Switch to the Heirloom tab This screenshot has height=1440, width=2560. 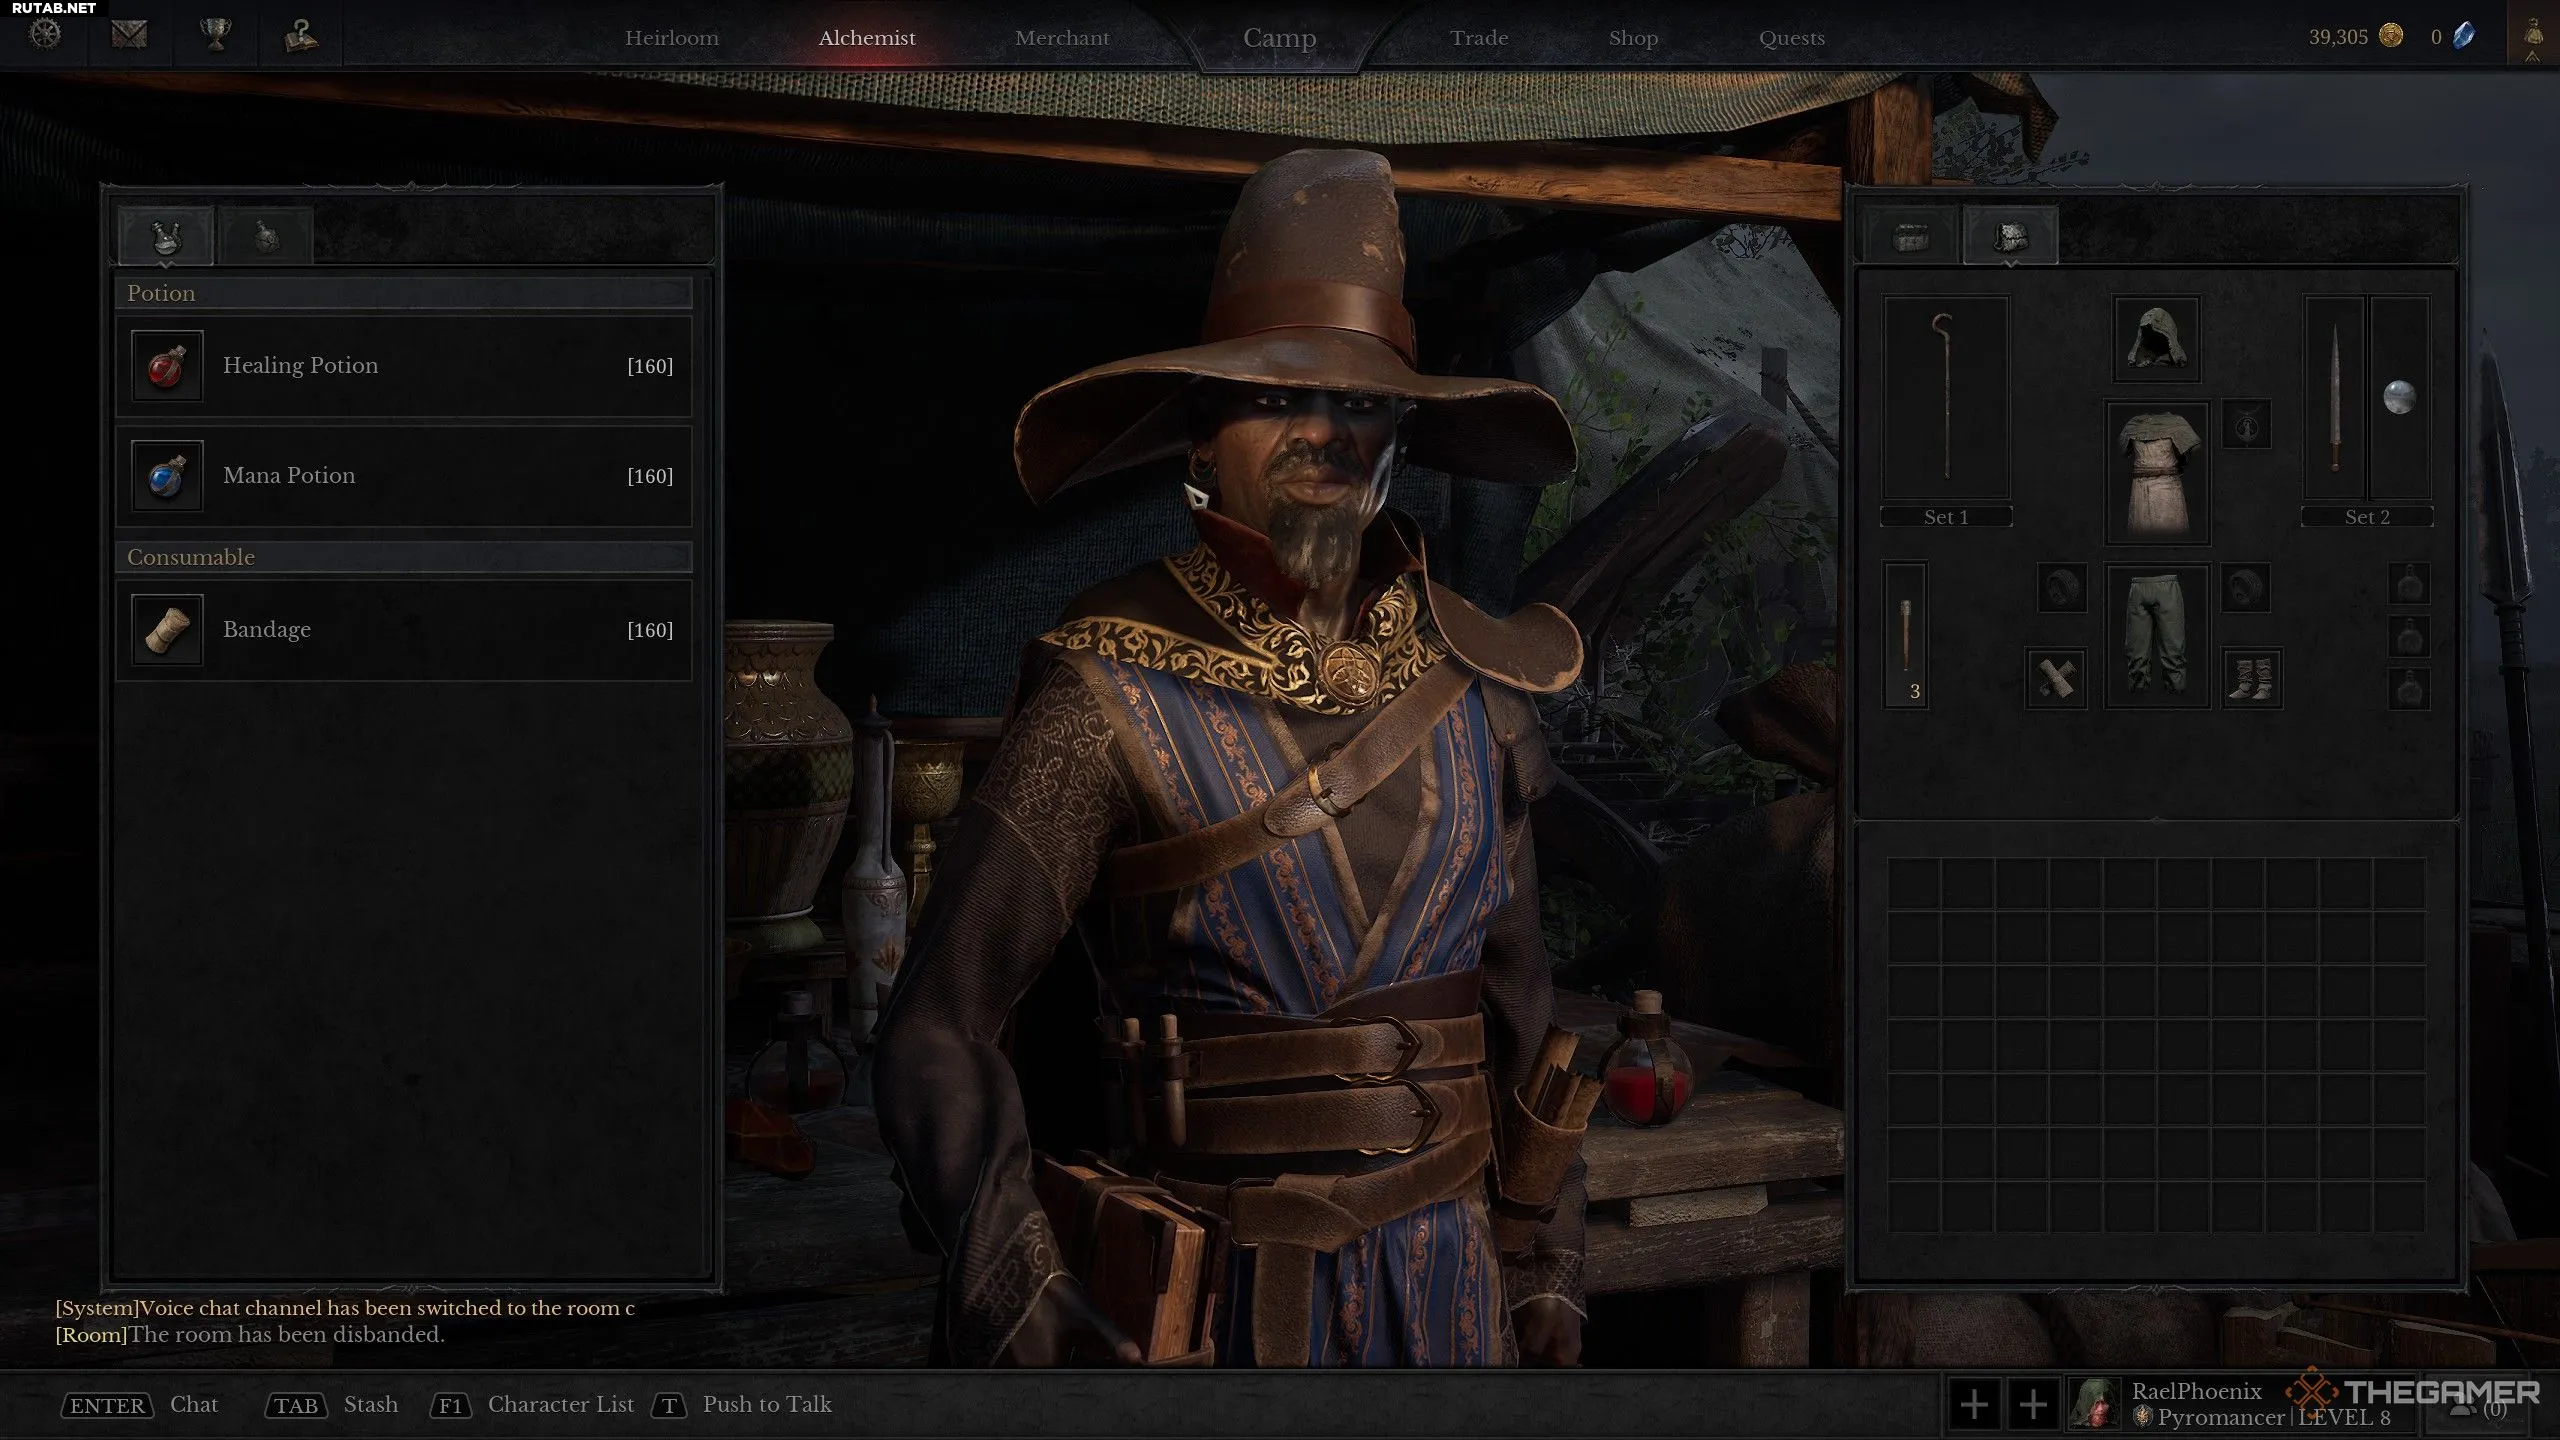672,38
